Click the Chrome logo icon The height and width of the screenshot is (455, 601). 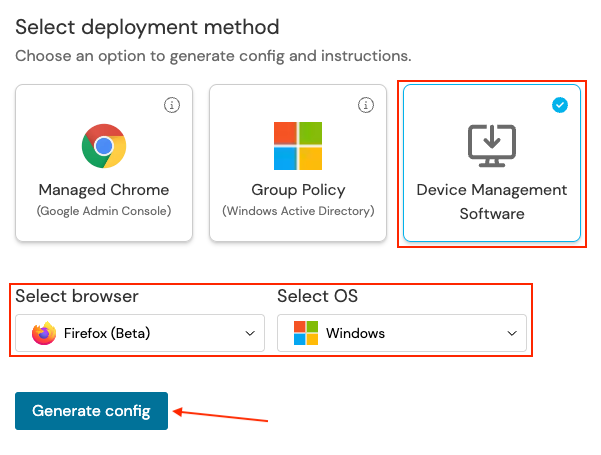104,146
